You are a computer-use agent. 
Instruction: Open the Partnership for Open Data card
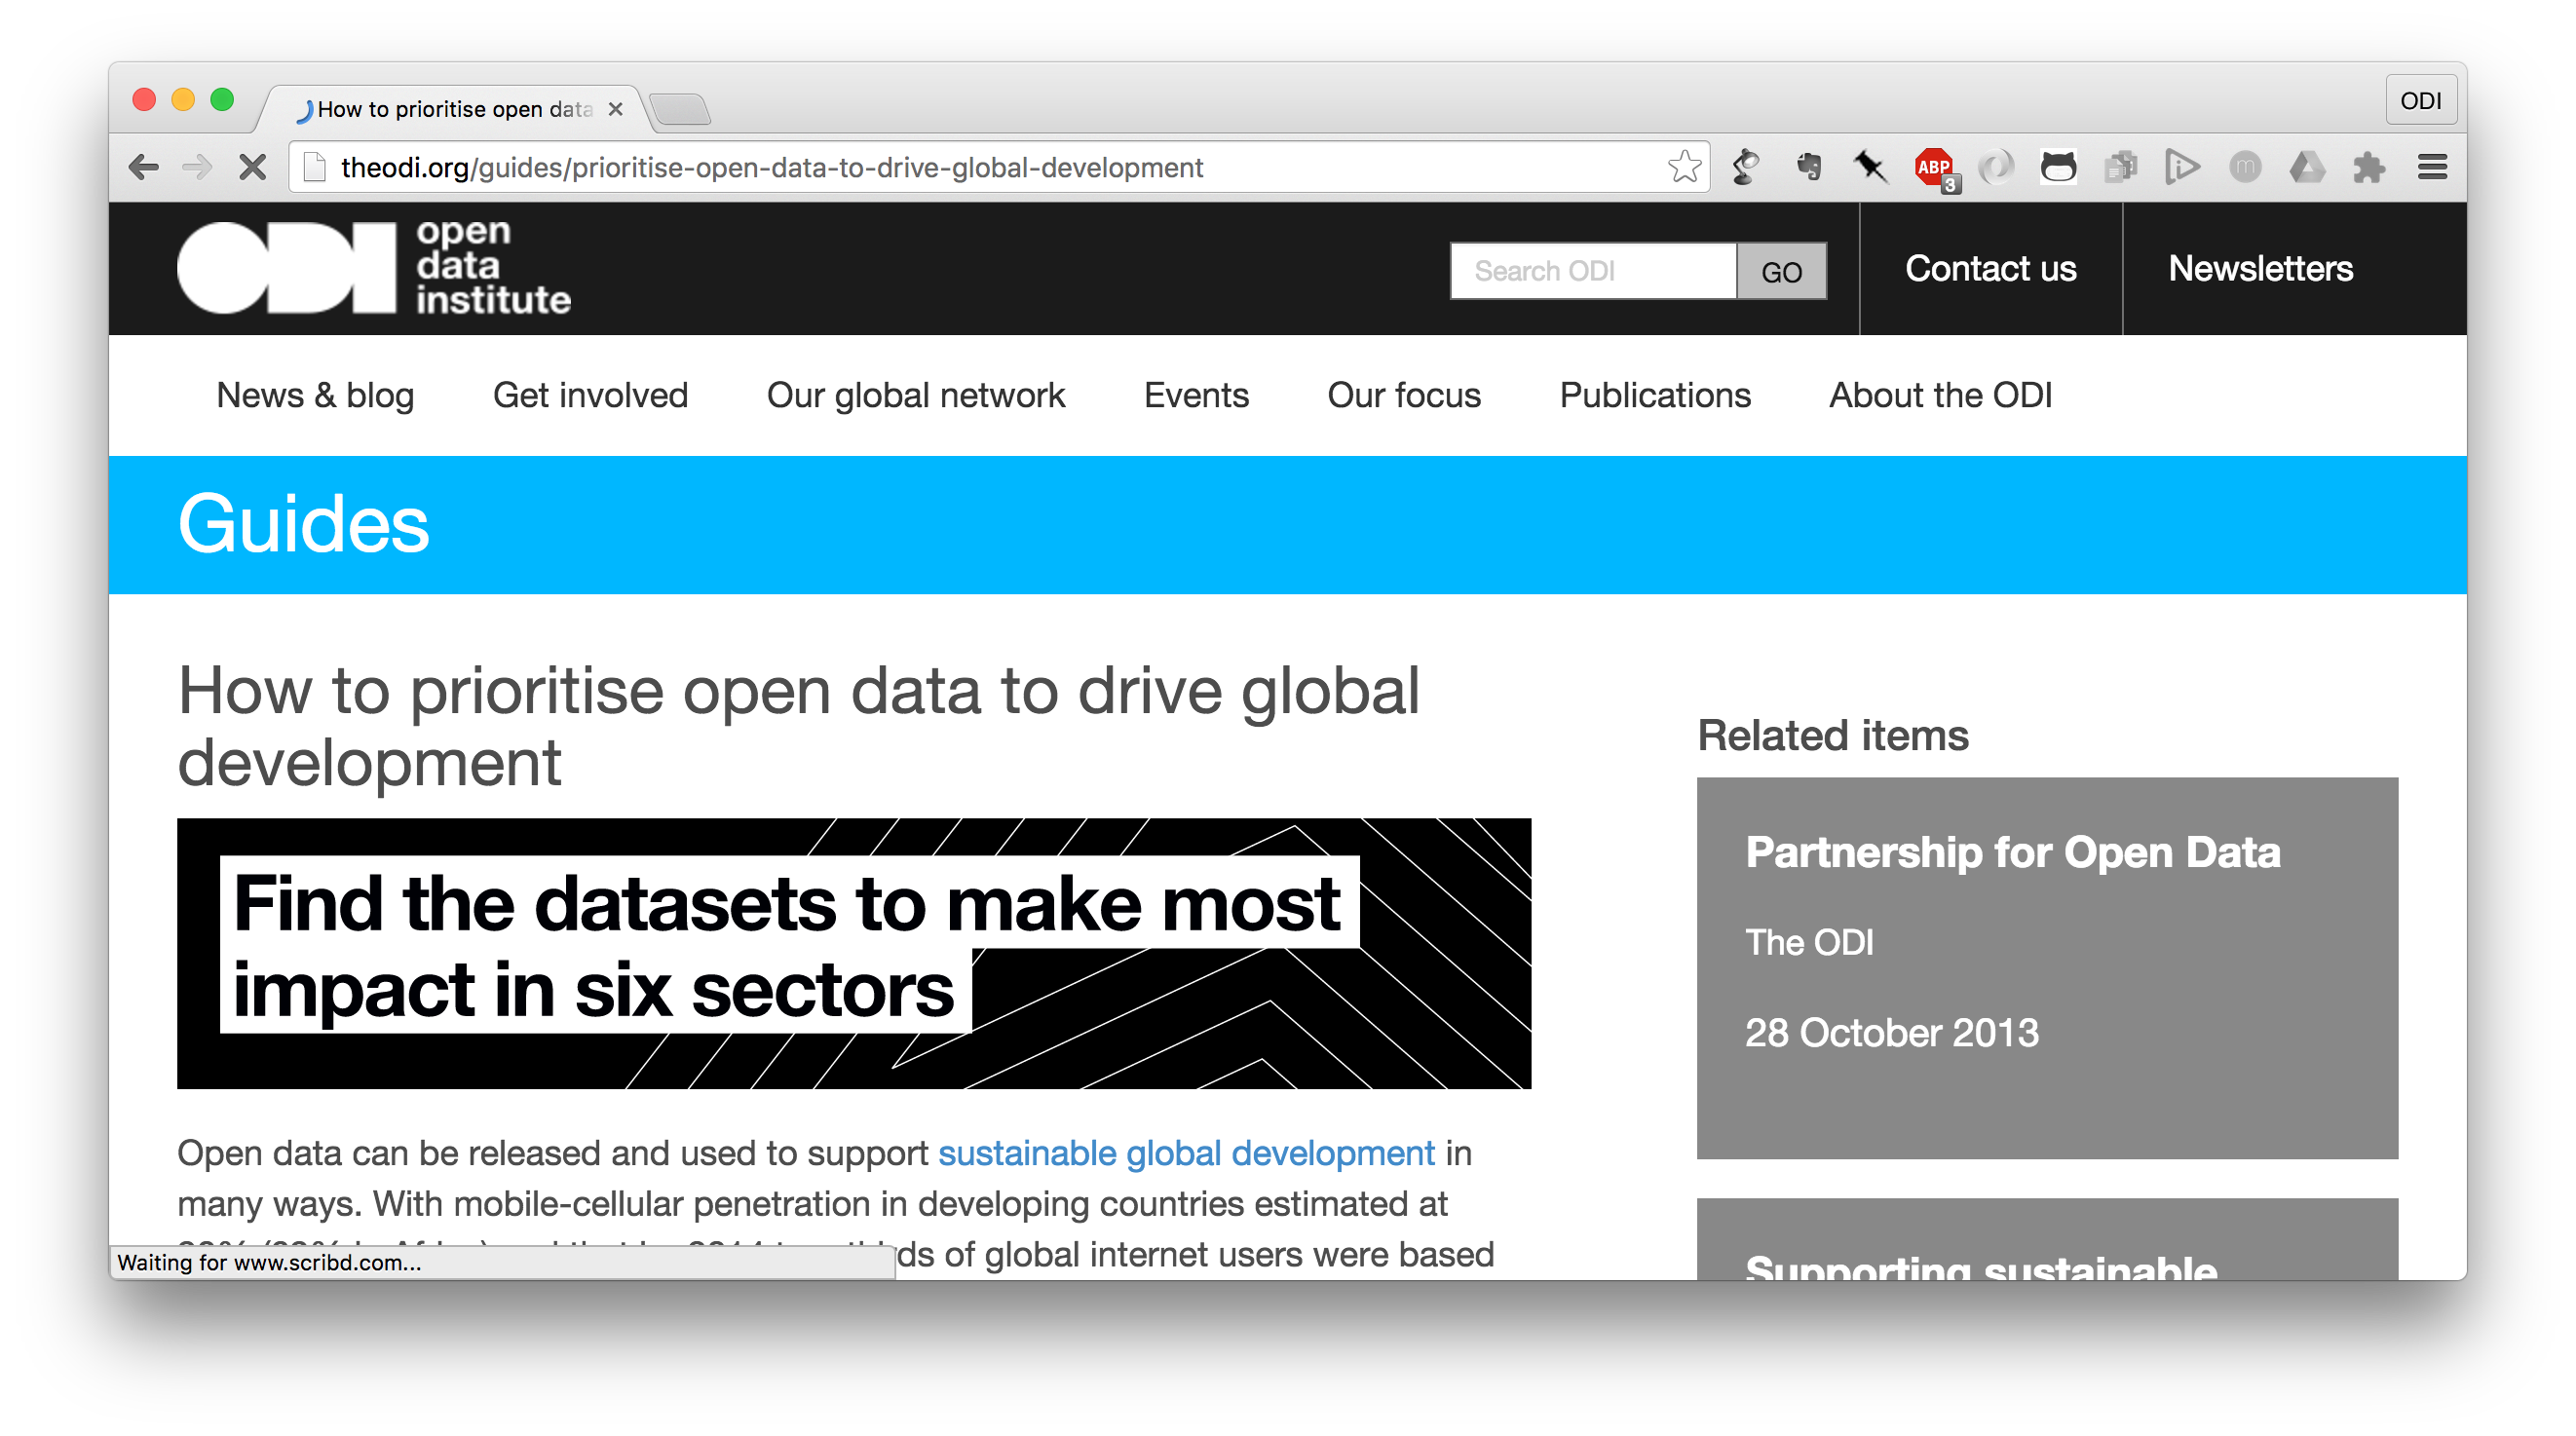2012,853
